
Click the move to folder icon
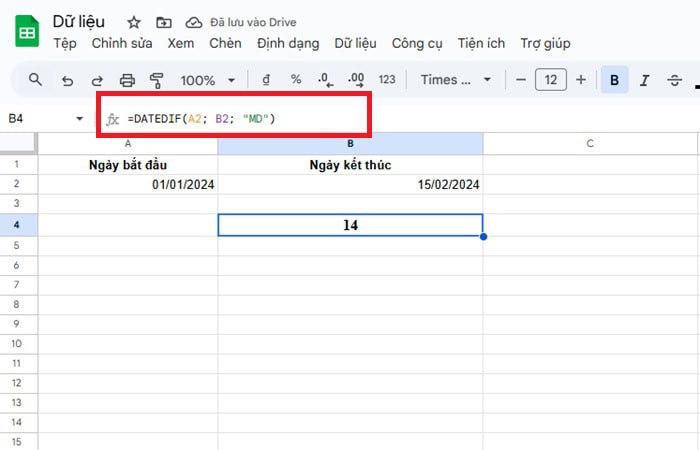tap(163, 21)
